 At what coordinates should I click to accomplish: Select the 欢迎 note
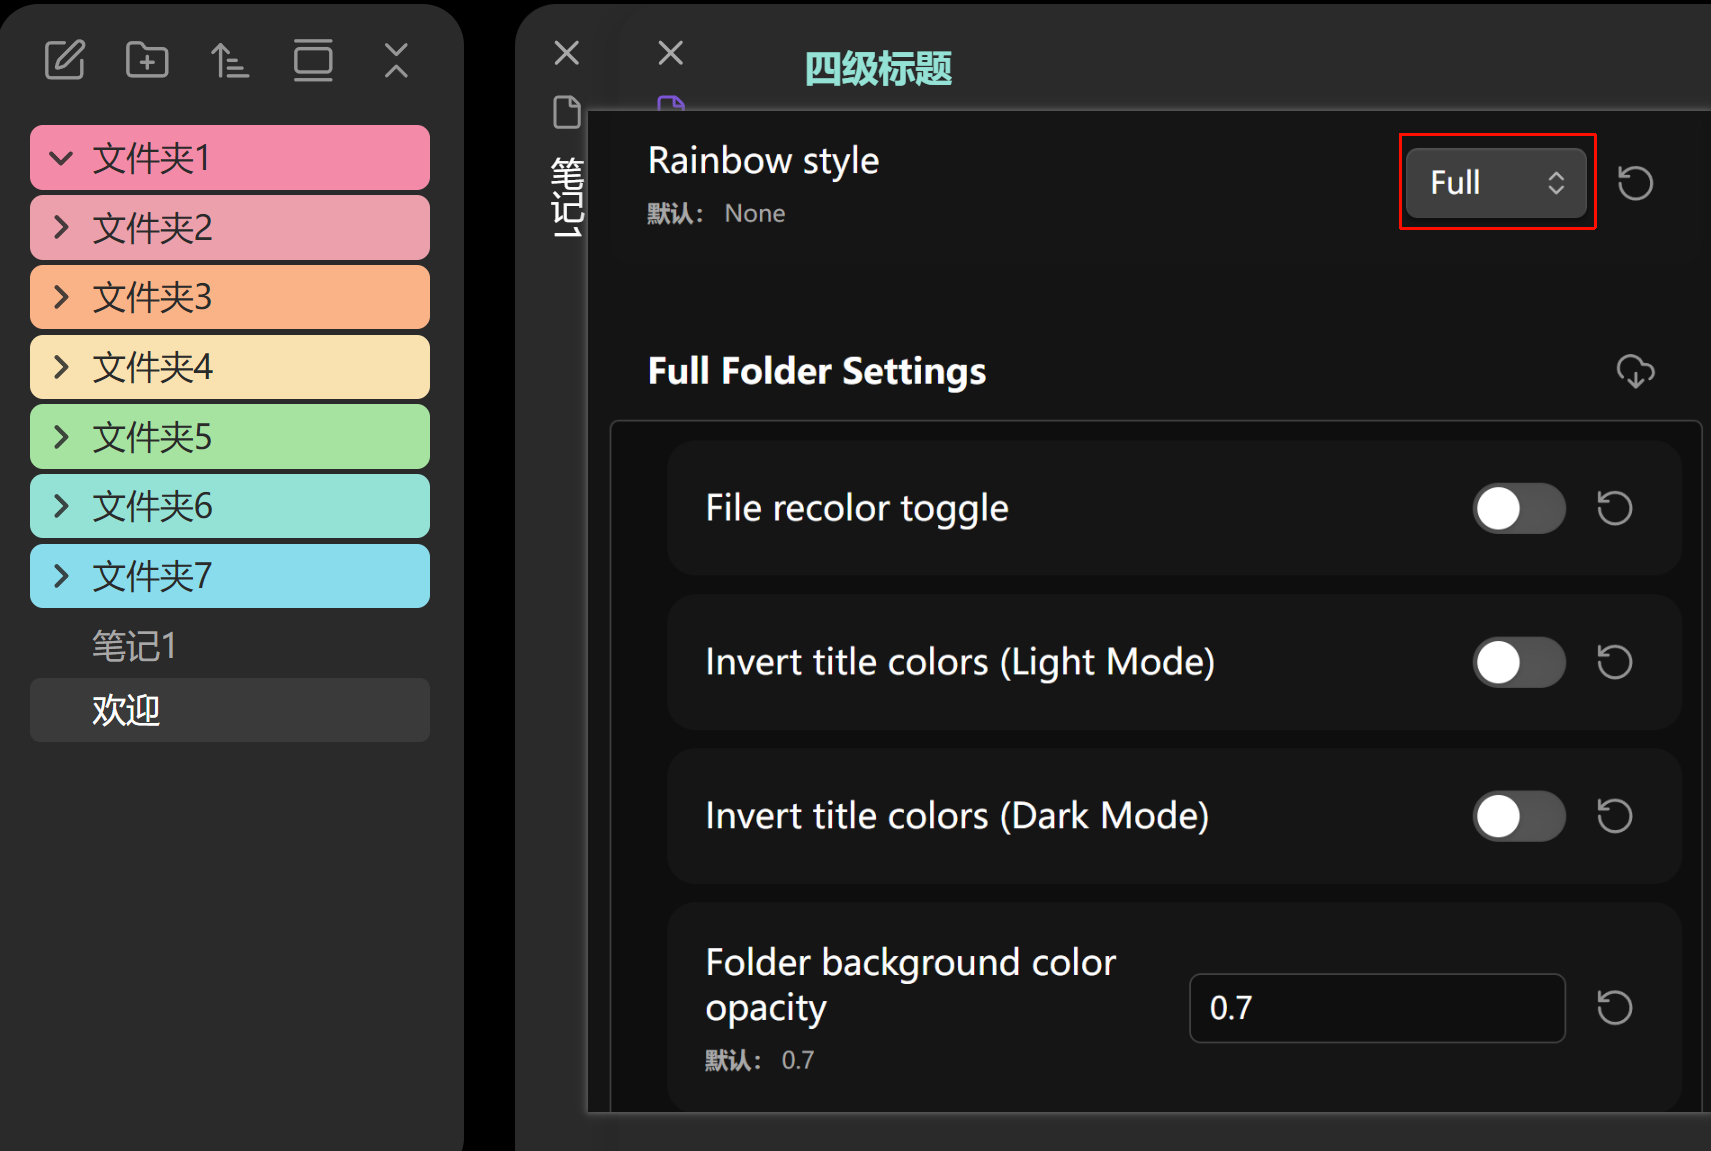[126, 710]
